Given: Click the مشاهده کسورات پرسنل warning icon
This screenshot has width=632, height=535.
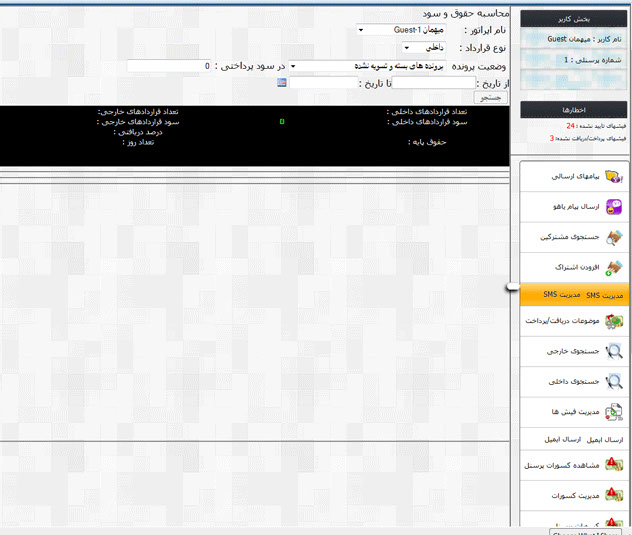Looking at the screenshot, I should (614, 465).
